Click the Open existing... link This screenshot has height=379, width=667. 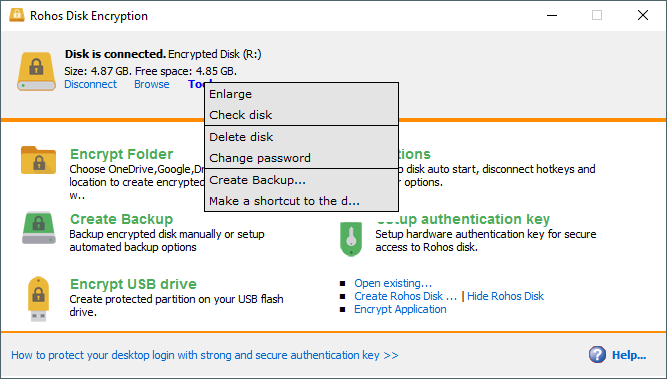[x=393, y=283]
